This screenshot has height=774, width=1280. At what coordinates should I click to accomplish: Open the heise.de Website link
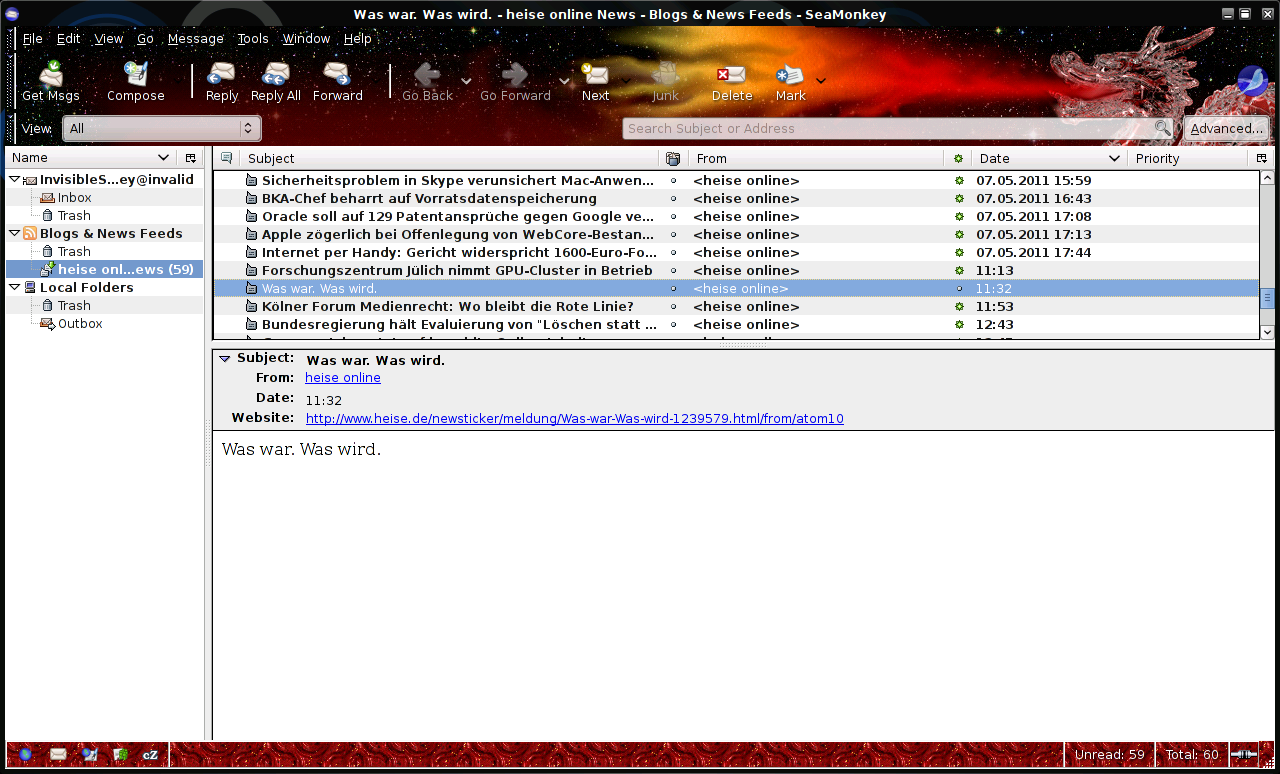(x=574, y=419)
